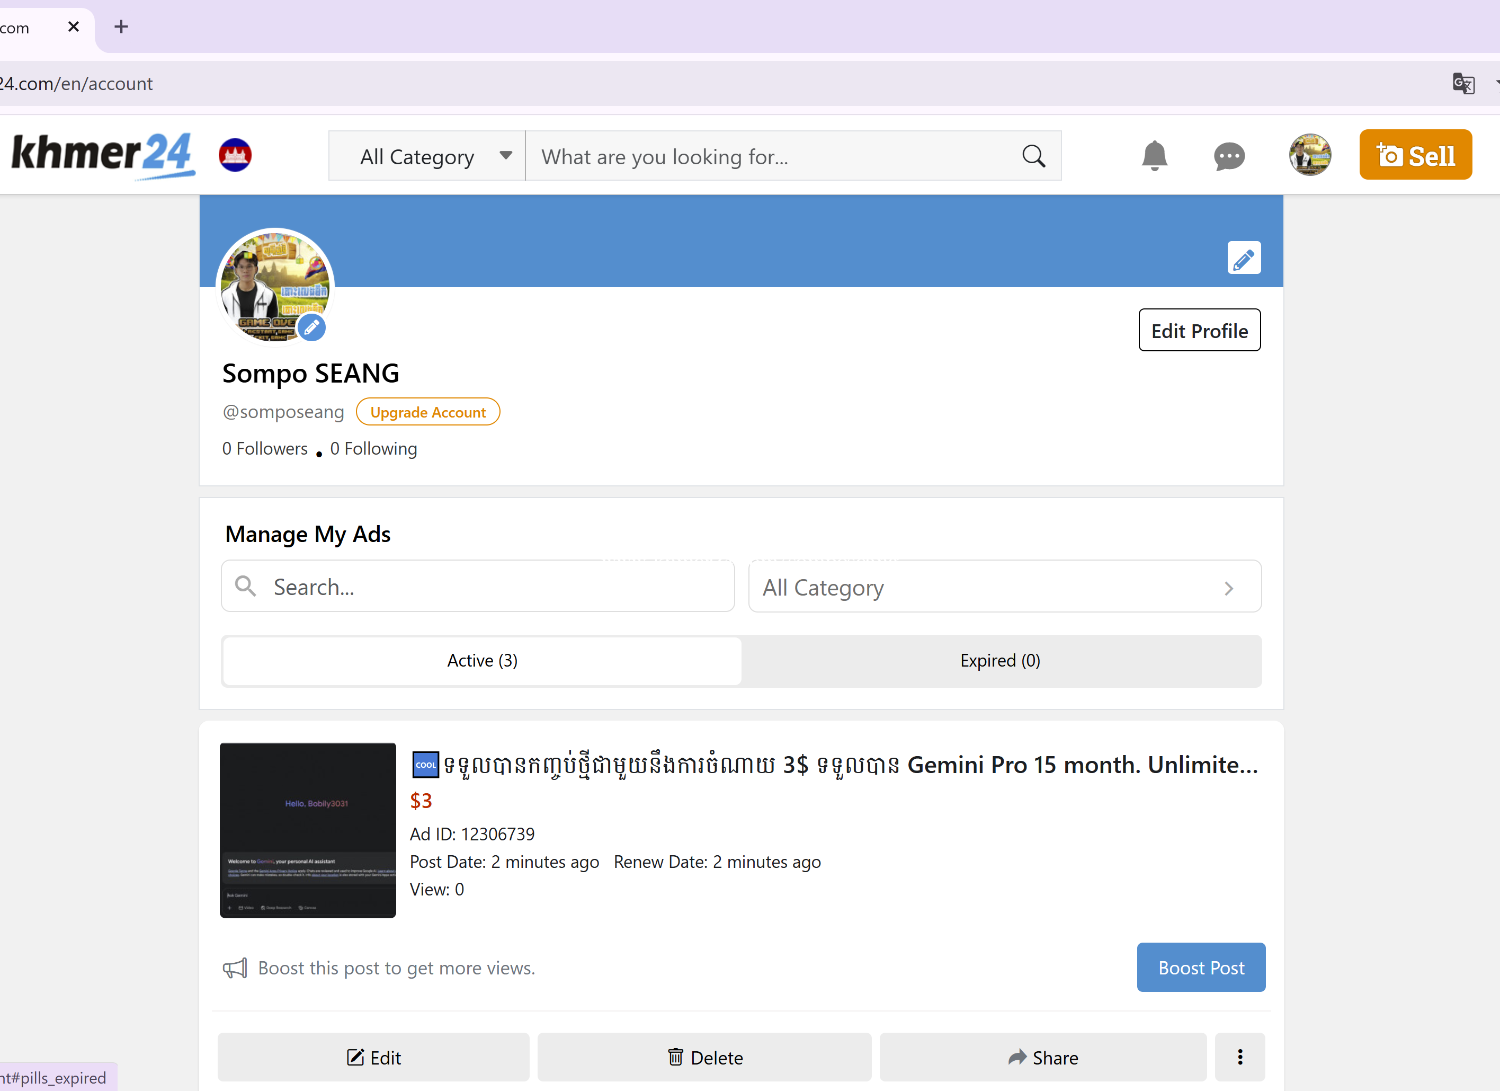Screen dimensions: 1500x1091
Task: Focus the Manage My Ads search field
Action: 478,587
